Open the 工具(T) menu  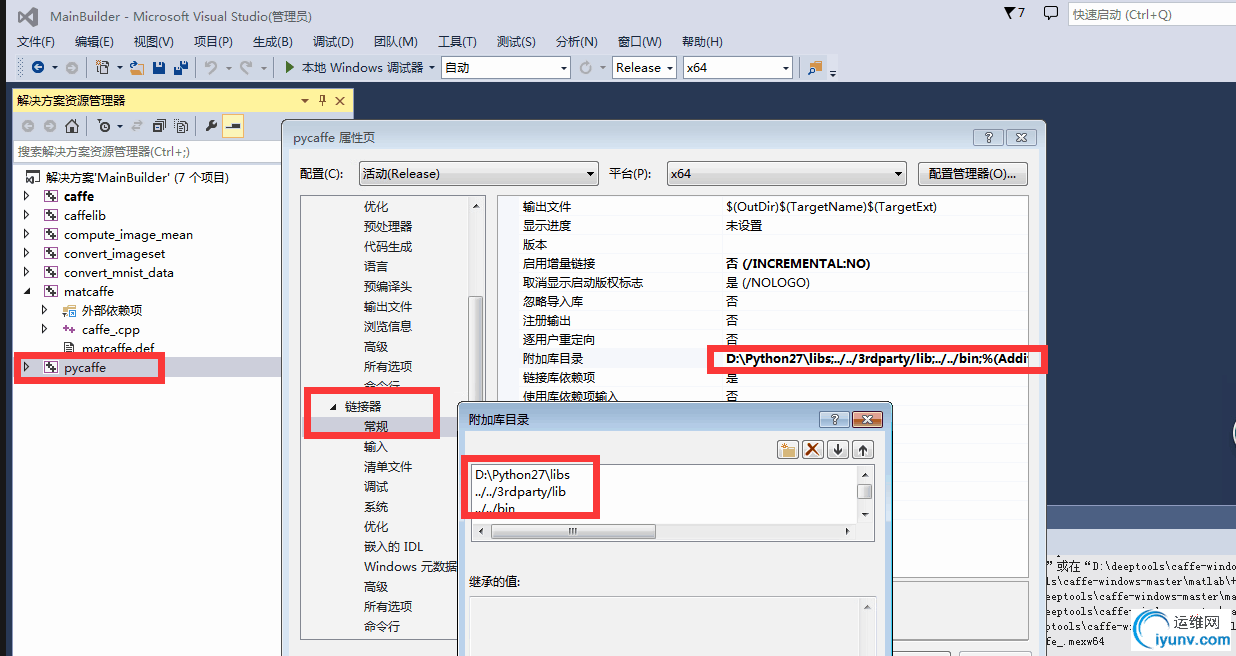457,41
